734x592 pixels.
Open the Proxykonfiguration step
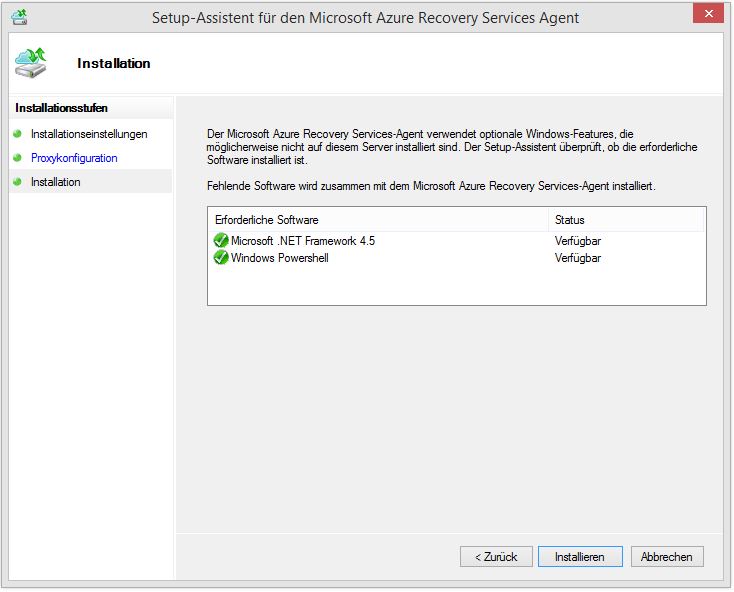(x=74, y=158)
